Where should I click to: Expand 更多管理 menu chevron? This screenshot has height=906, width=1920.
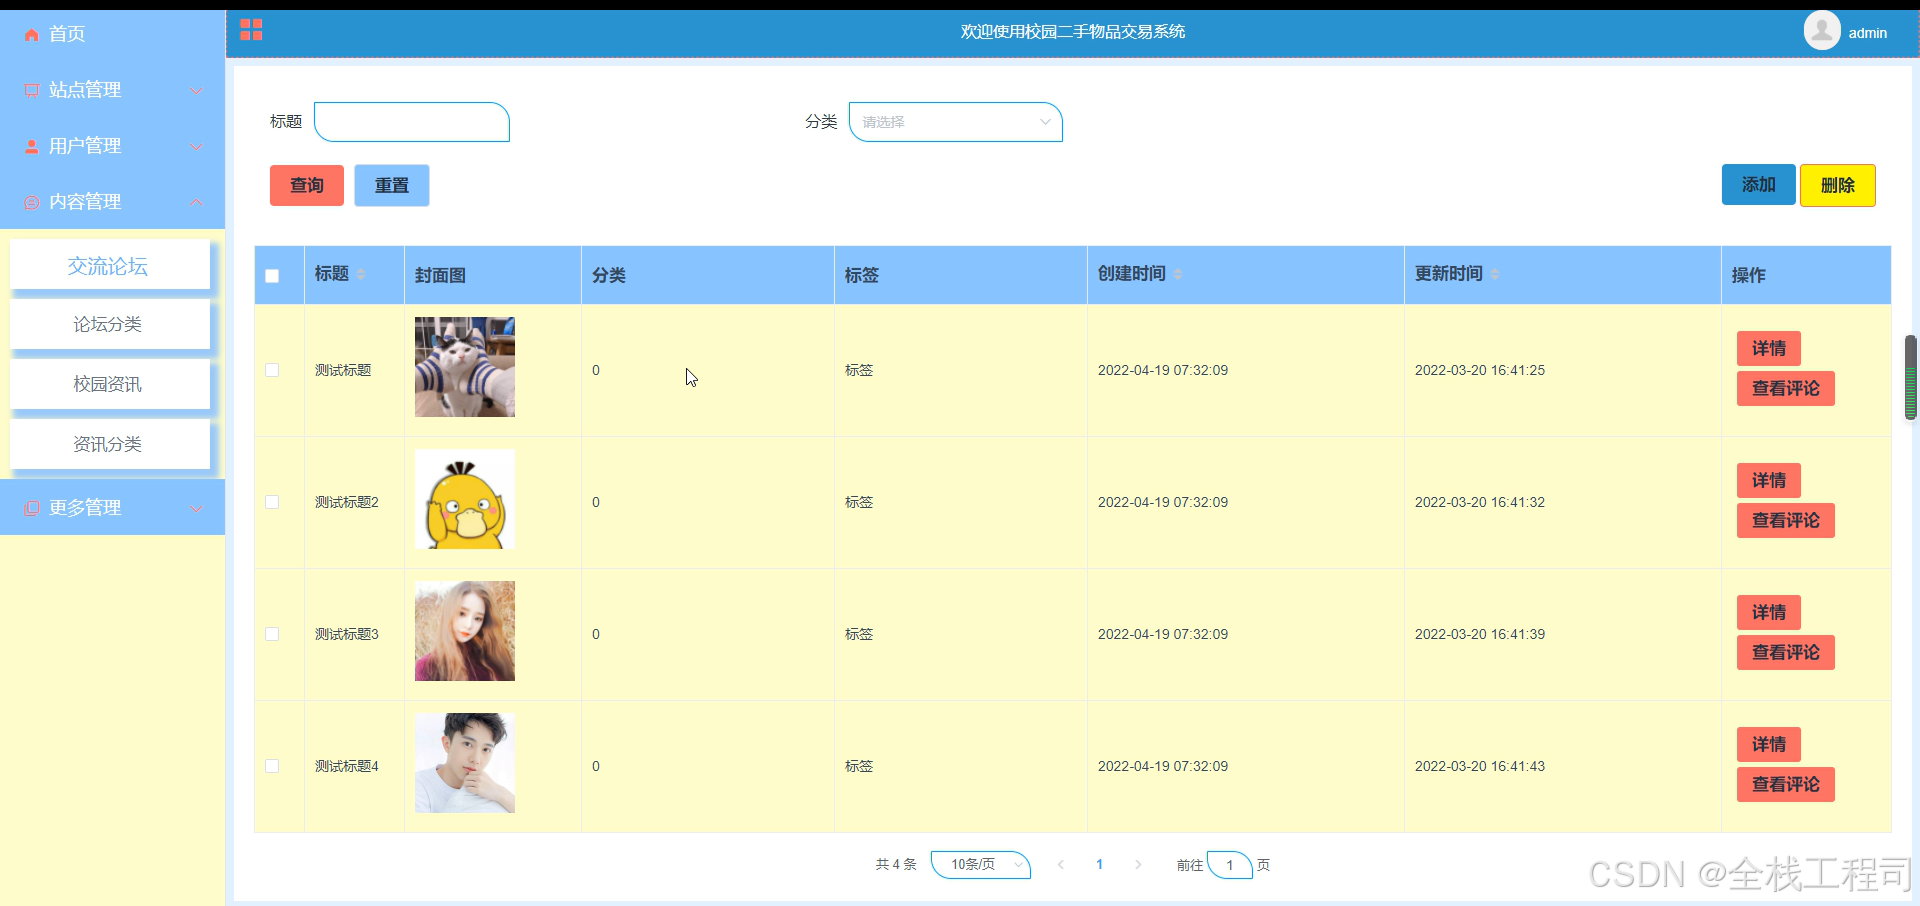click(196, 509)
